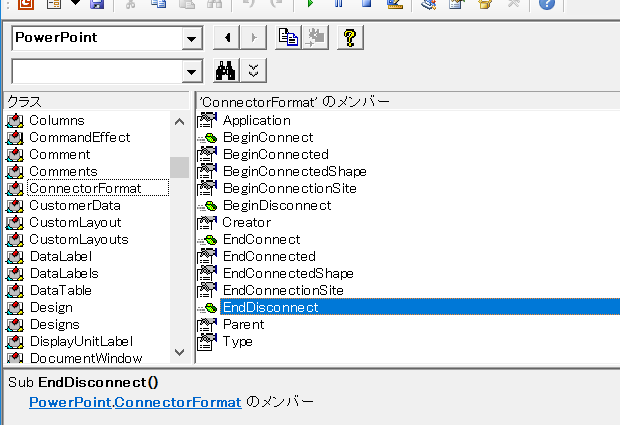This screenshot has width=620, height=425.
Task: Select the CustomerData class
Action: pos(75,206)
